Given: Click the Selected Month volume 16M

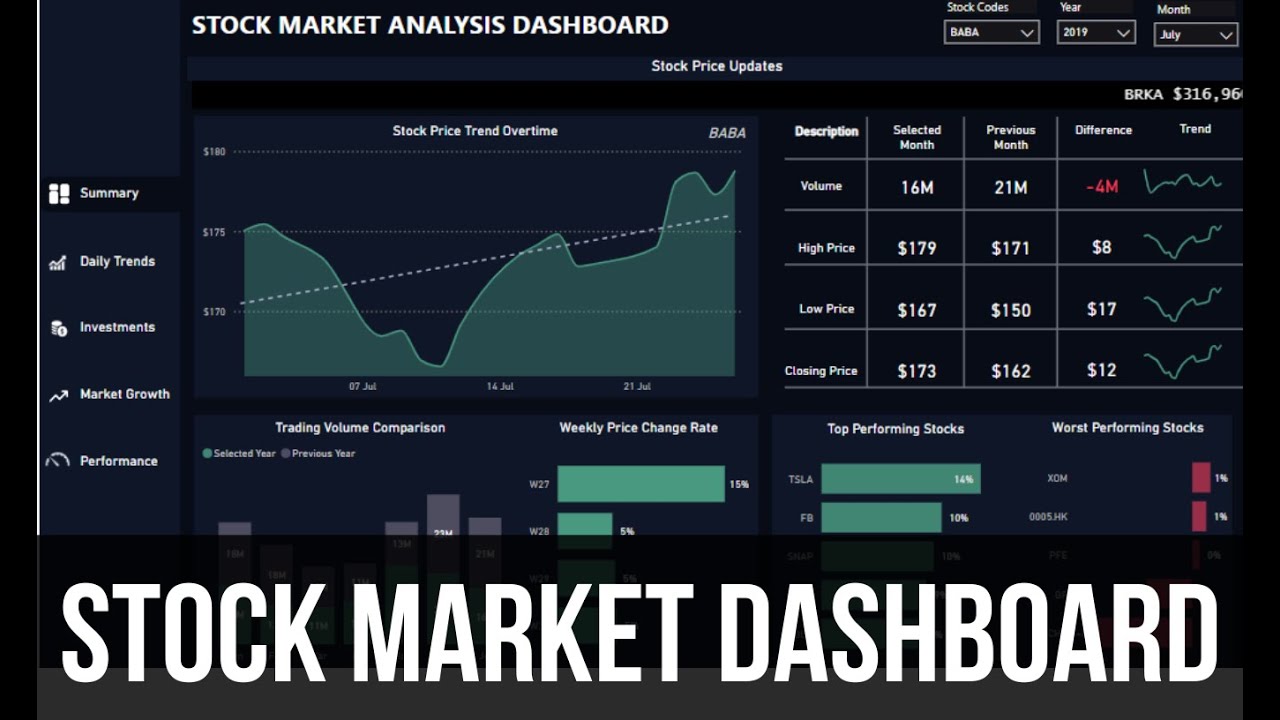Looking at the screenshot, I should pyautogui.click(x=917, y=186).
